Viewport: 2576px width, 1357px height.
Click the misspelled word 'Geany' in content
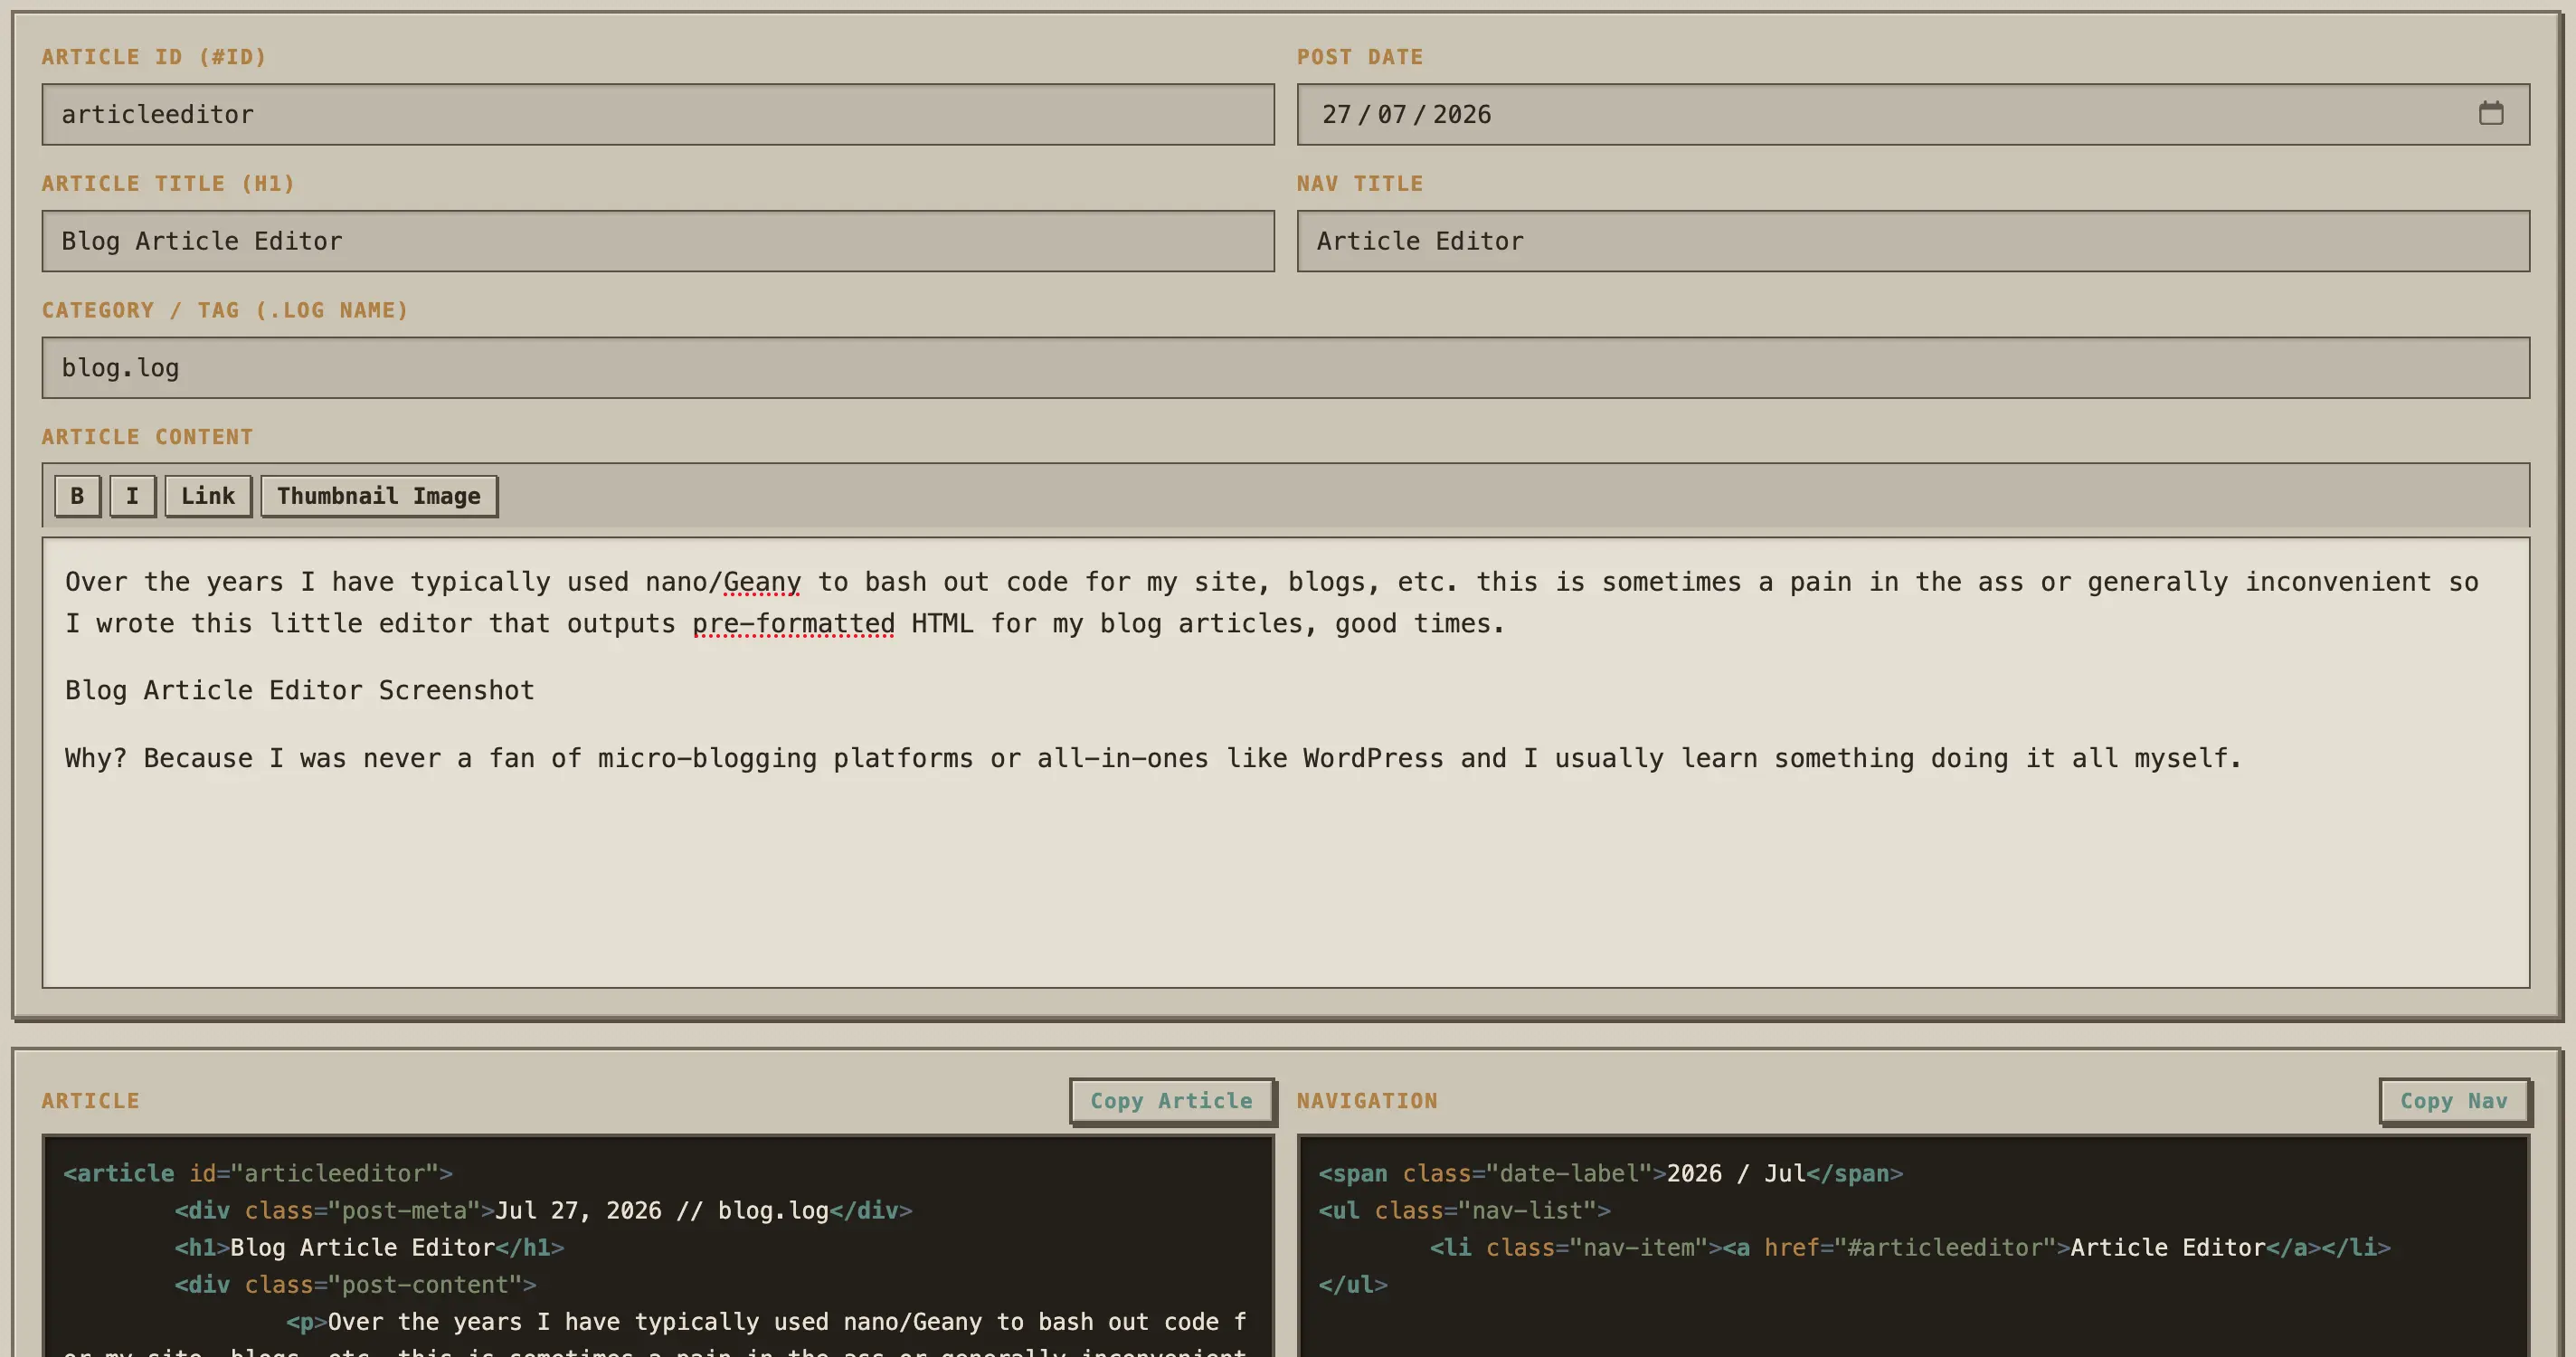pyautogui.click(x=762, y=582)
